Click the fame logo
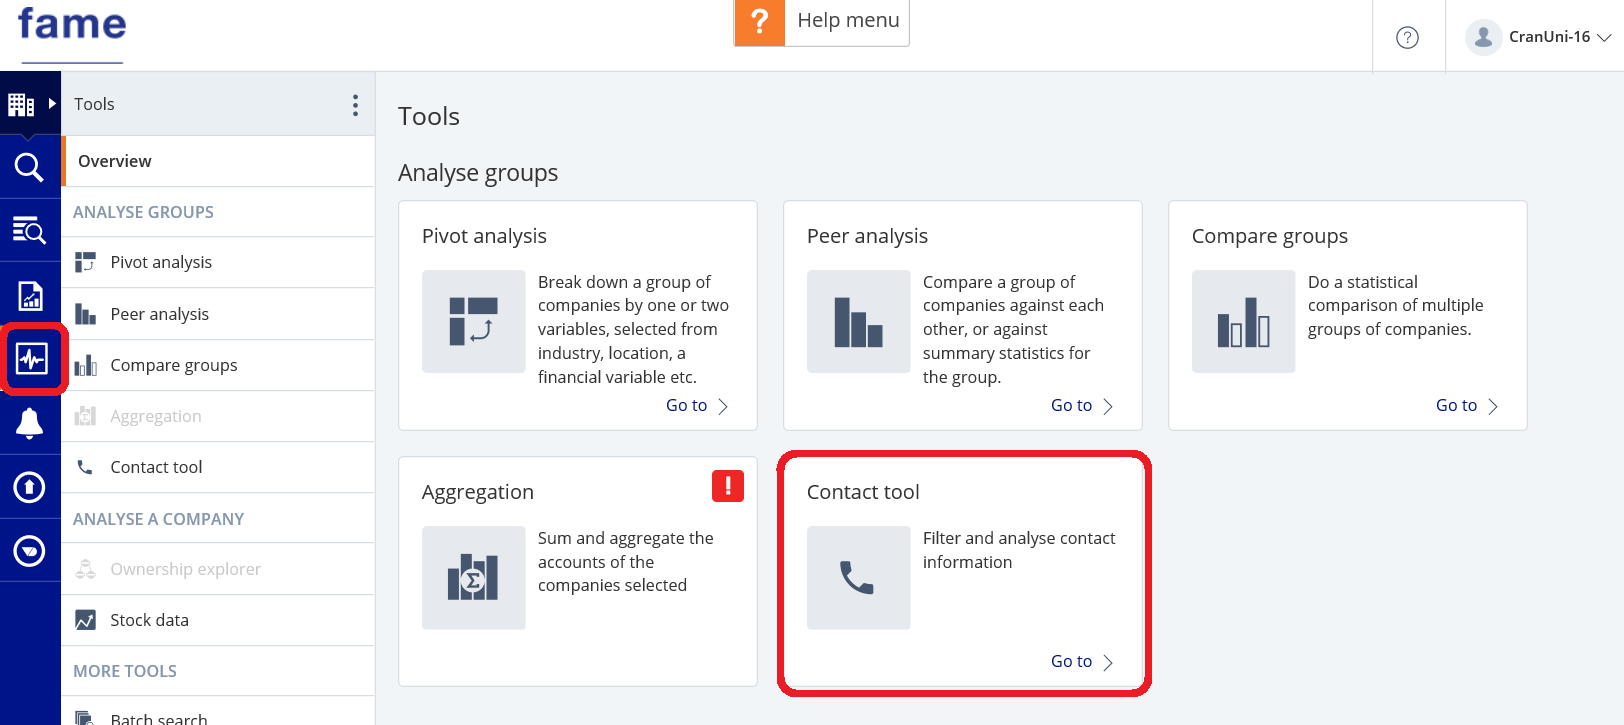The image size is (1624, 725). point(72,24)
